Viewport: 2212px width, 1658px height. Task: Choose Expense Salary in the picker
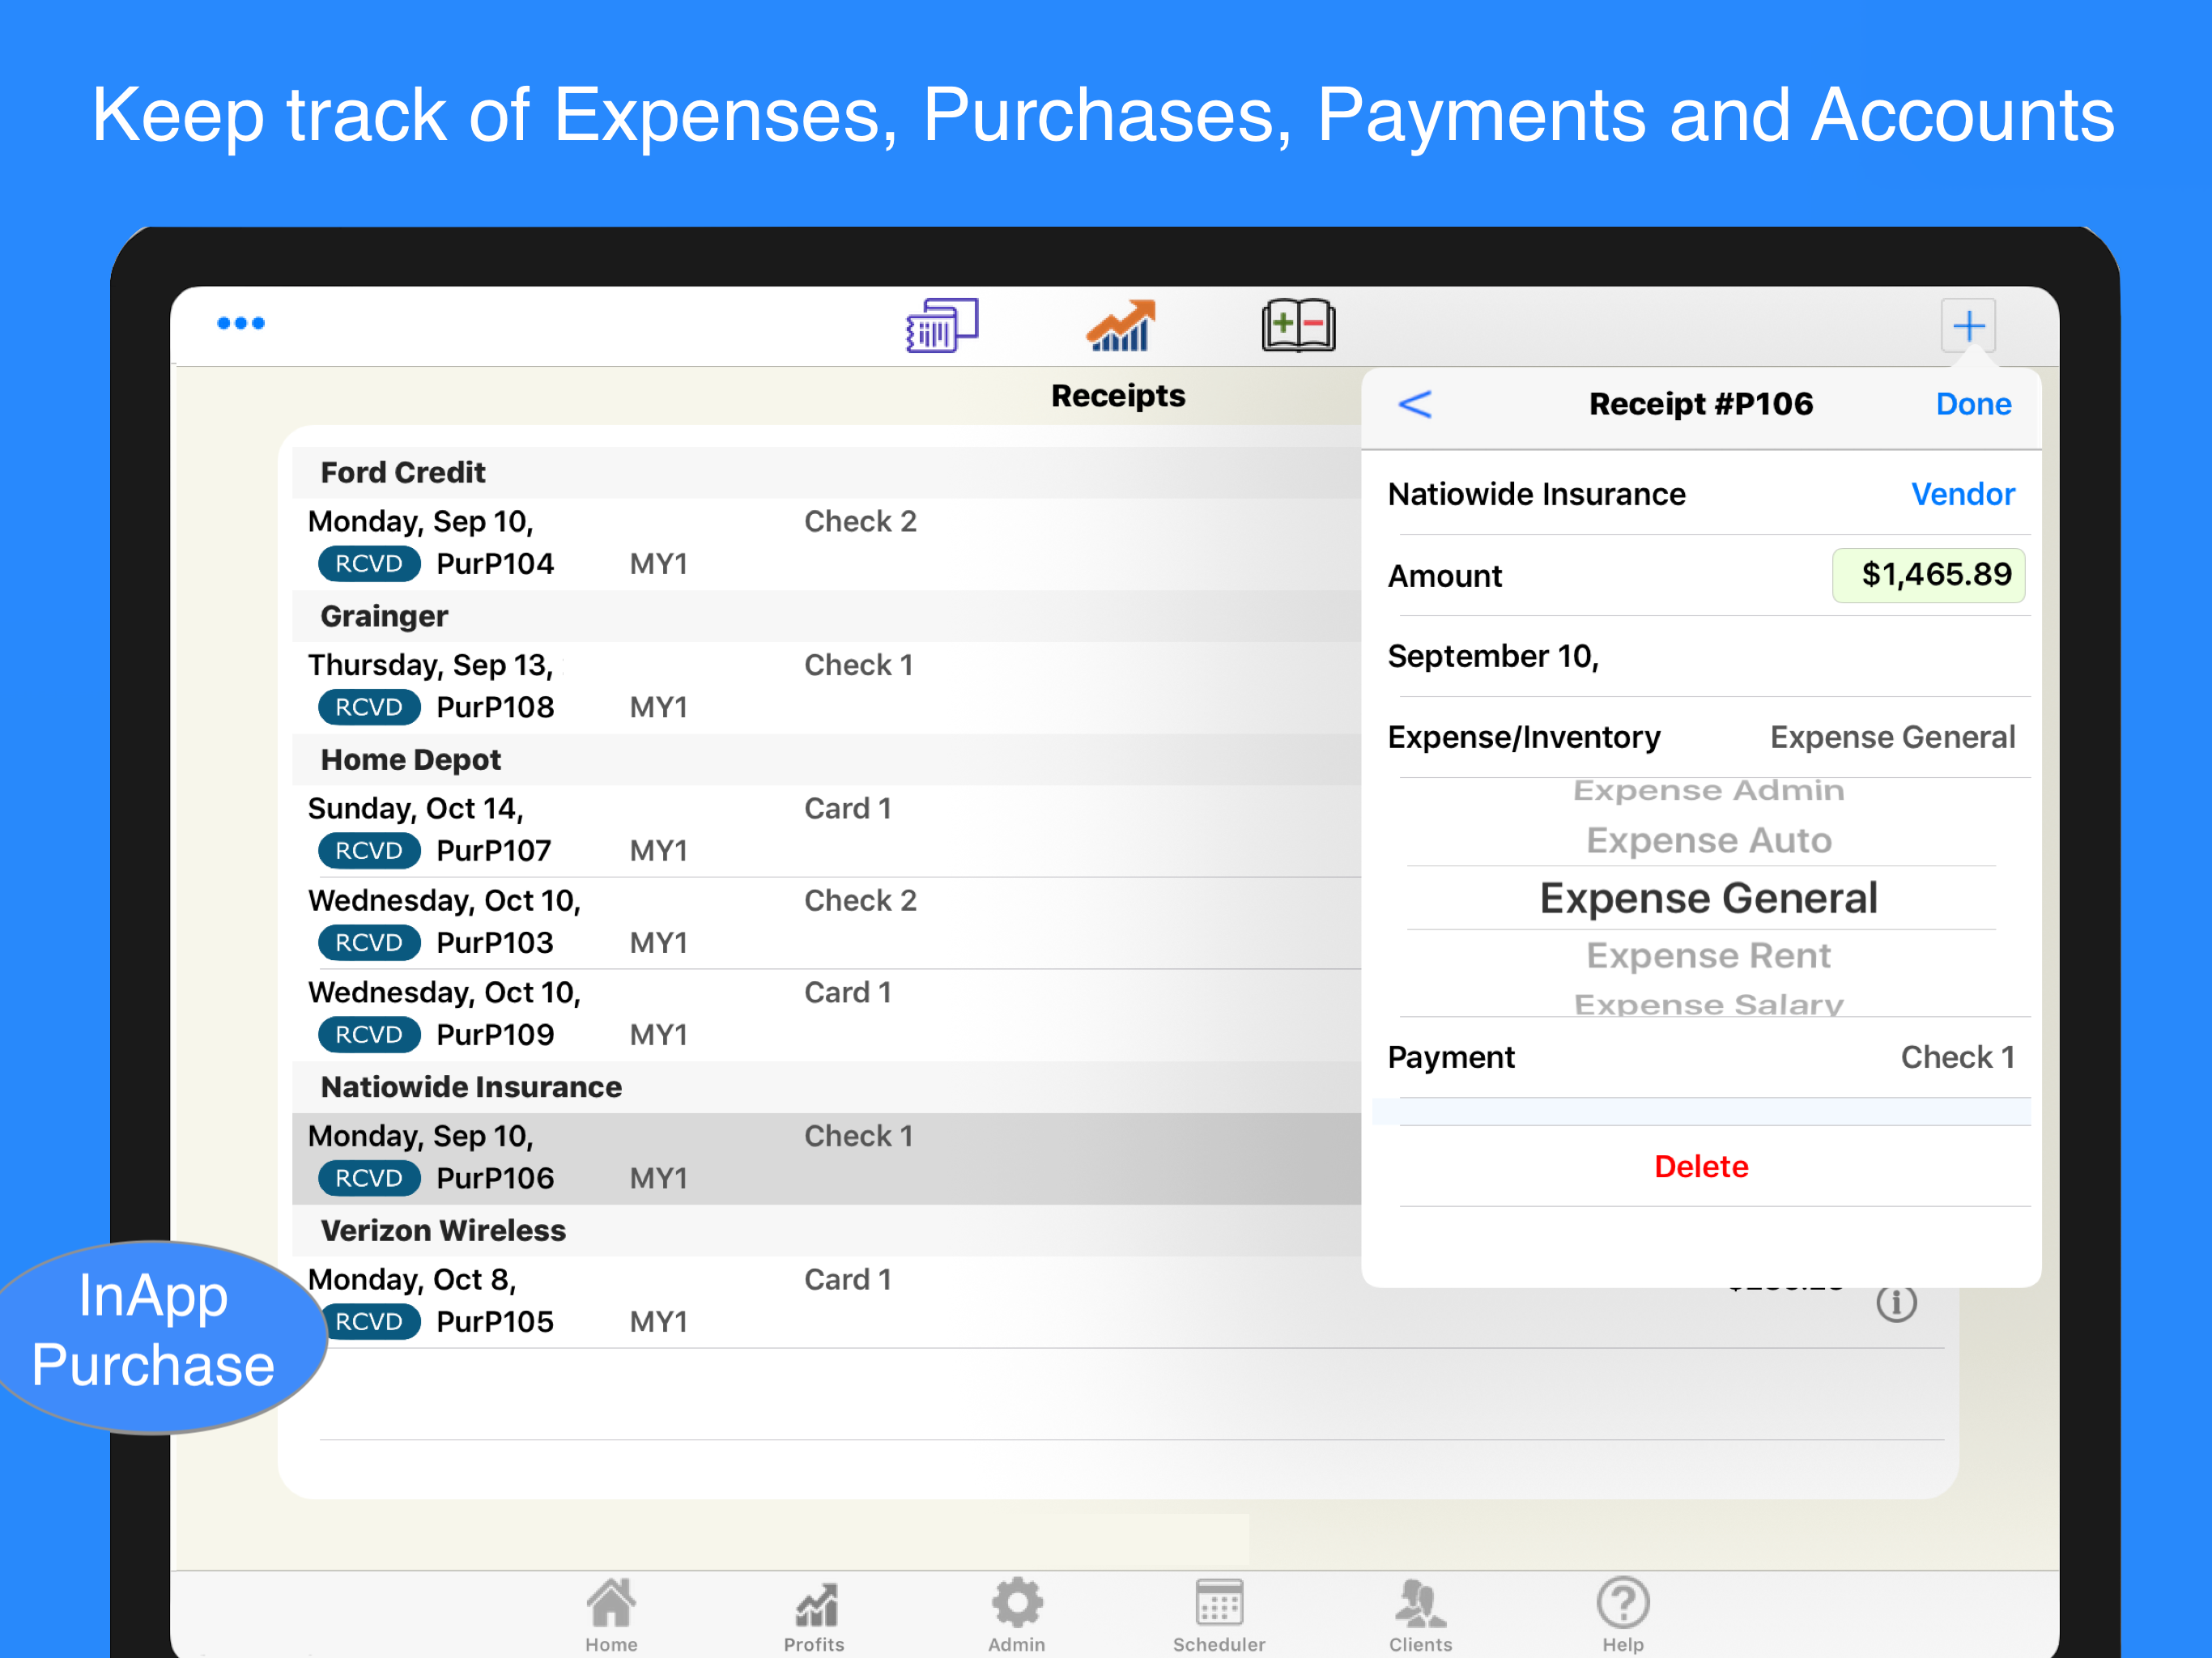1708,1004
